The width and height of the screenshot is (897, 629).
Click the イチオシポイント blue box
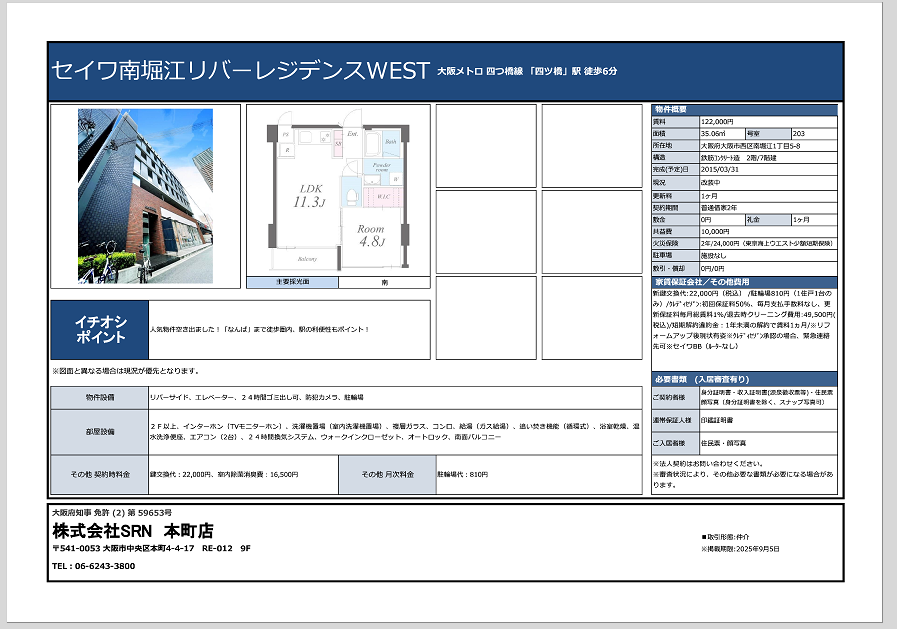tap(100, 329)
